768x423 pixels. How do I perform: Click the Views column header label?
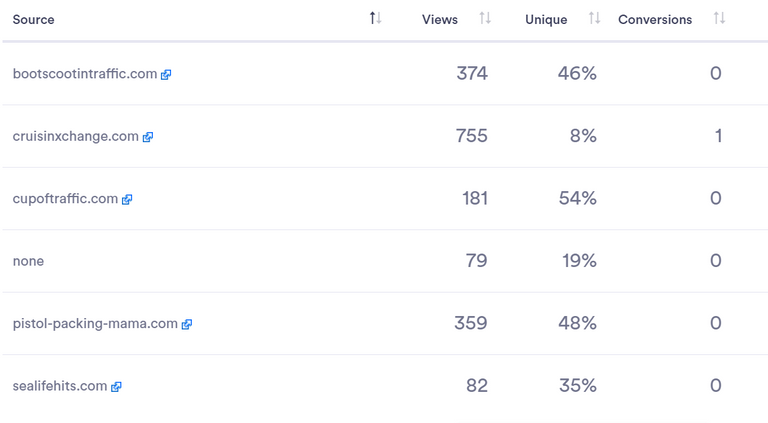tap(440, 20)
